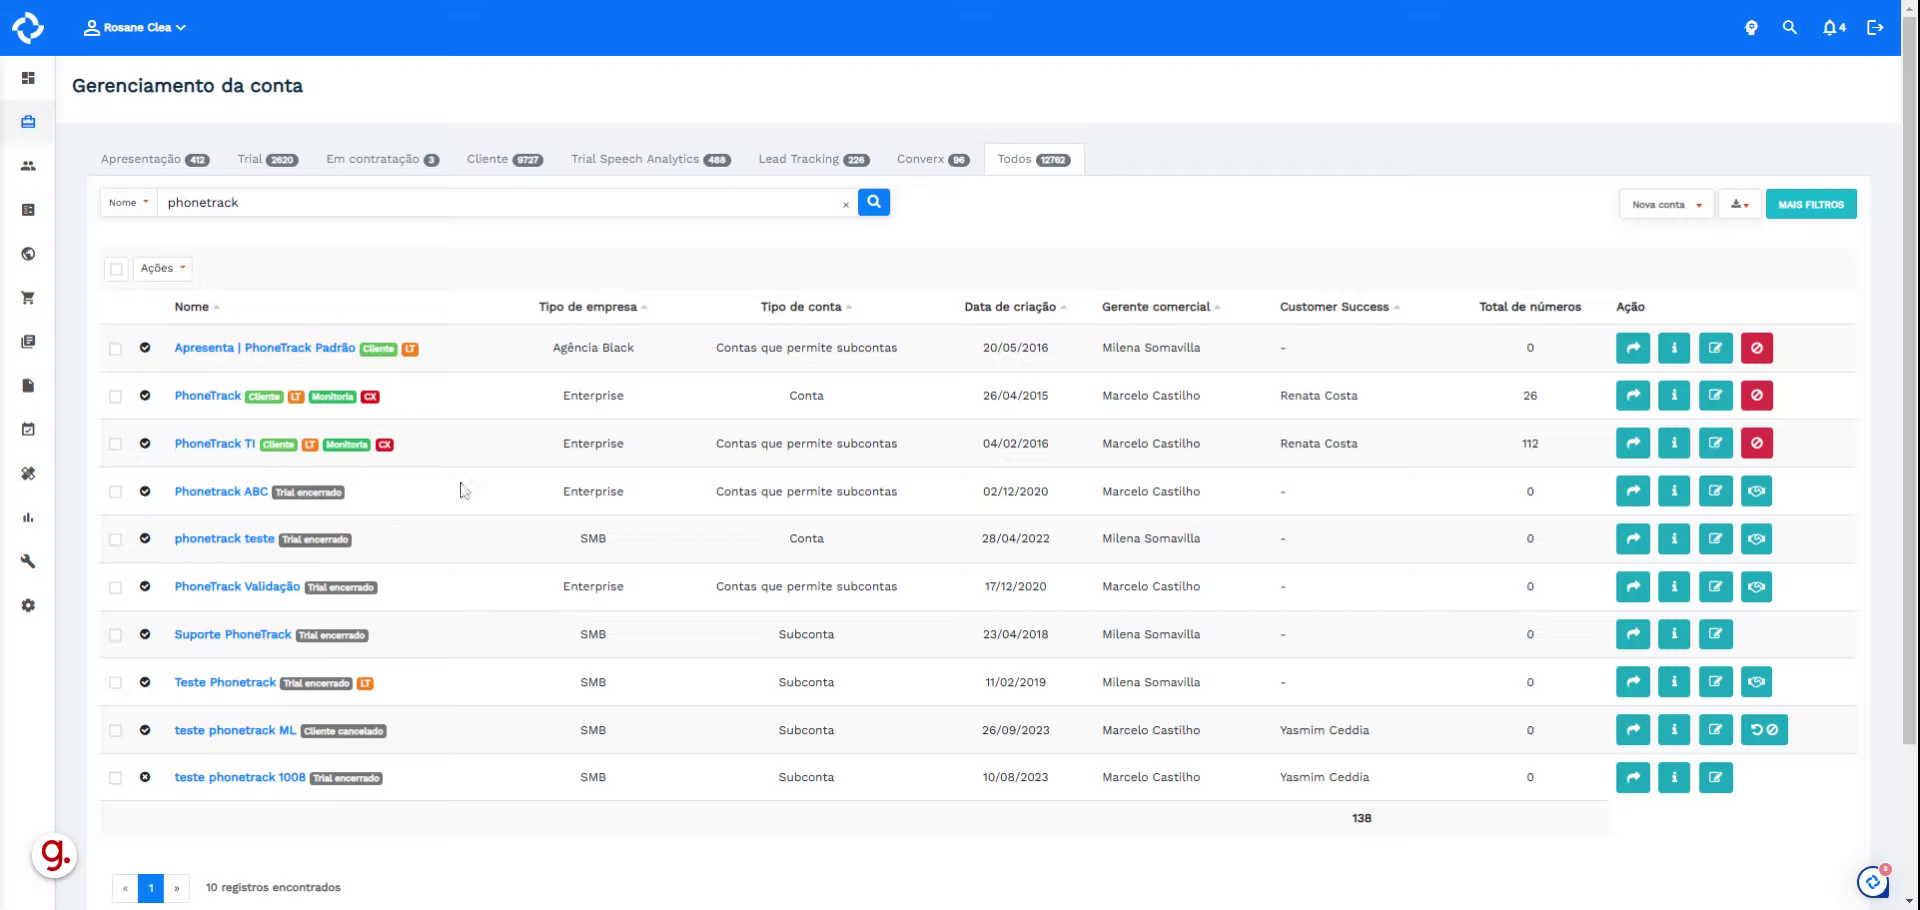Open the shopping cart icon in sidebar

[x=28, y=298]
